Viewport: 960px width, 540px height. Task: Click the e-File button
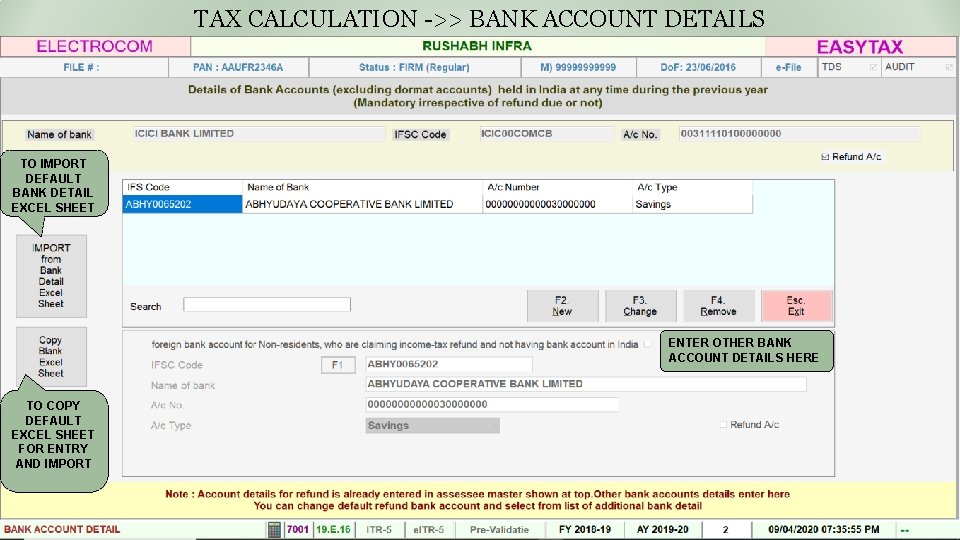pyautogui.click(x=789, y=67)
